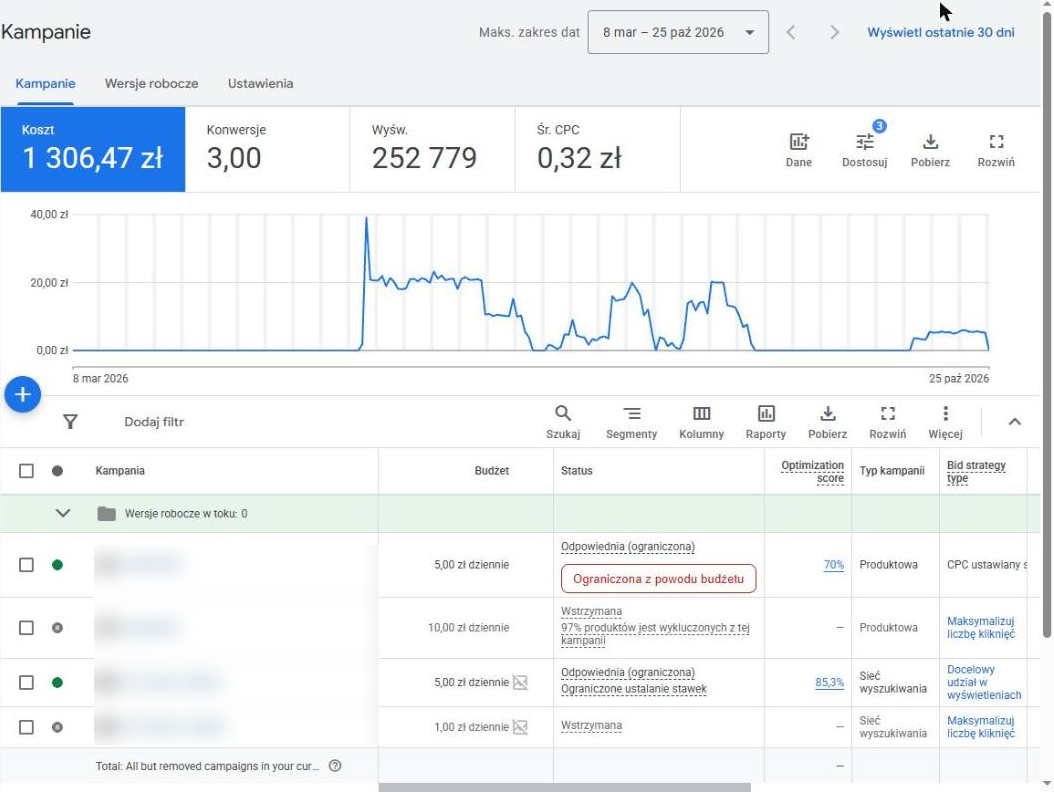
Task: Check the 70% optimization score campaign row
Action: pyautogui.click(x=26, y=565)
